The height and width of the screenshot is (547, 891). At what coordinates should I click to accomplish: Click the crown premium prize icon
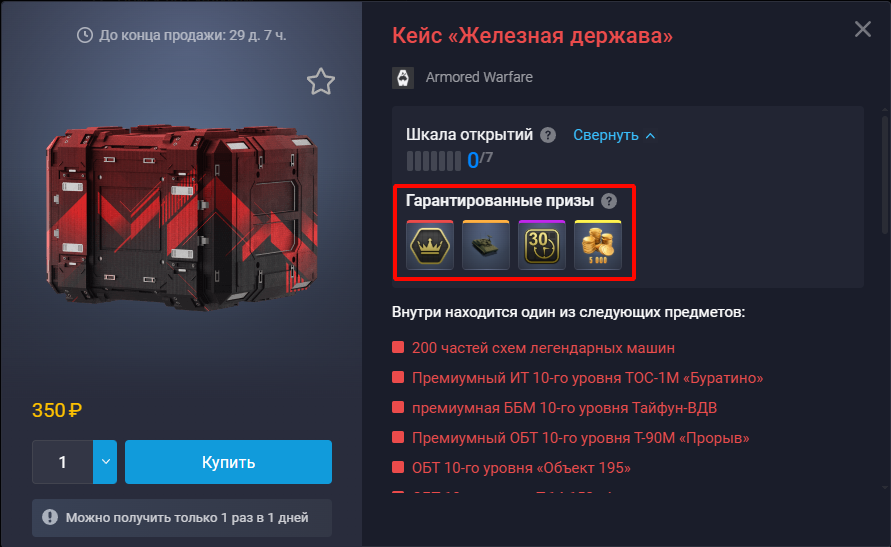pos(430,245)
